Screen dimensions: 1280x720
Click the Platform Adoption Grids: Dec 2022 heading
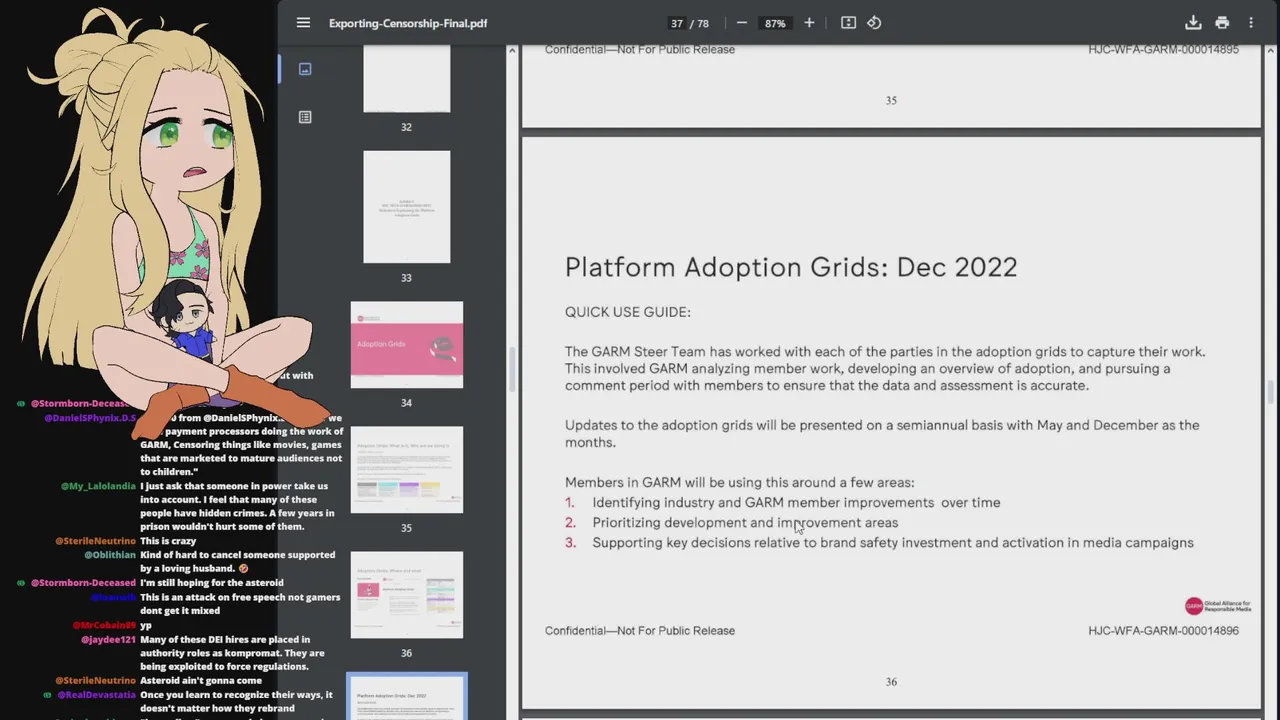tap(791, 267)
